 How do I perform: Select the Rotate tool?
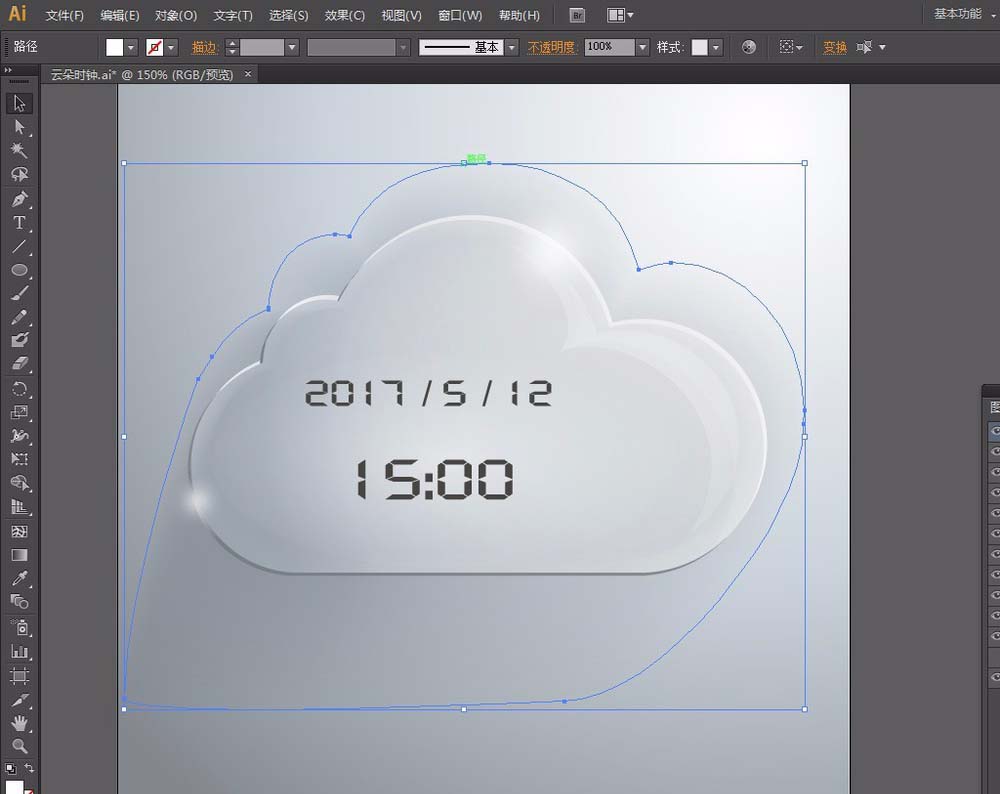tap(19, 388)
